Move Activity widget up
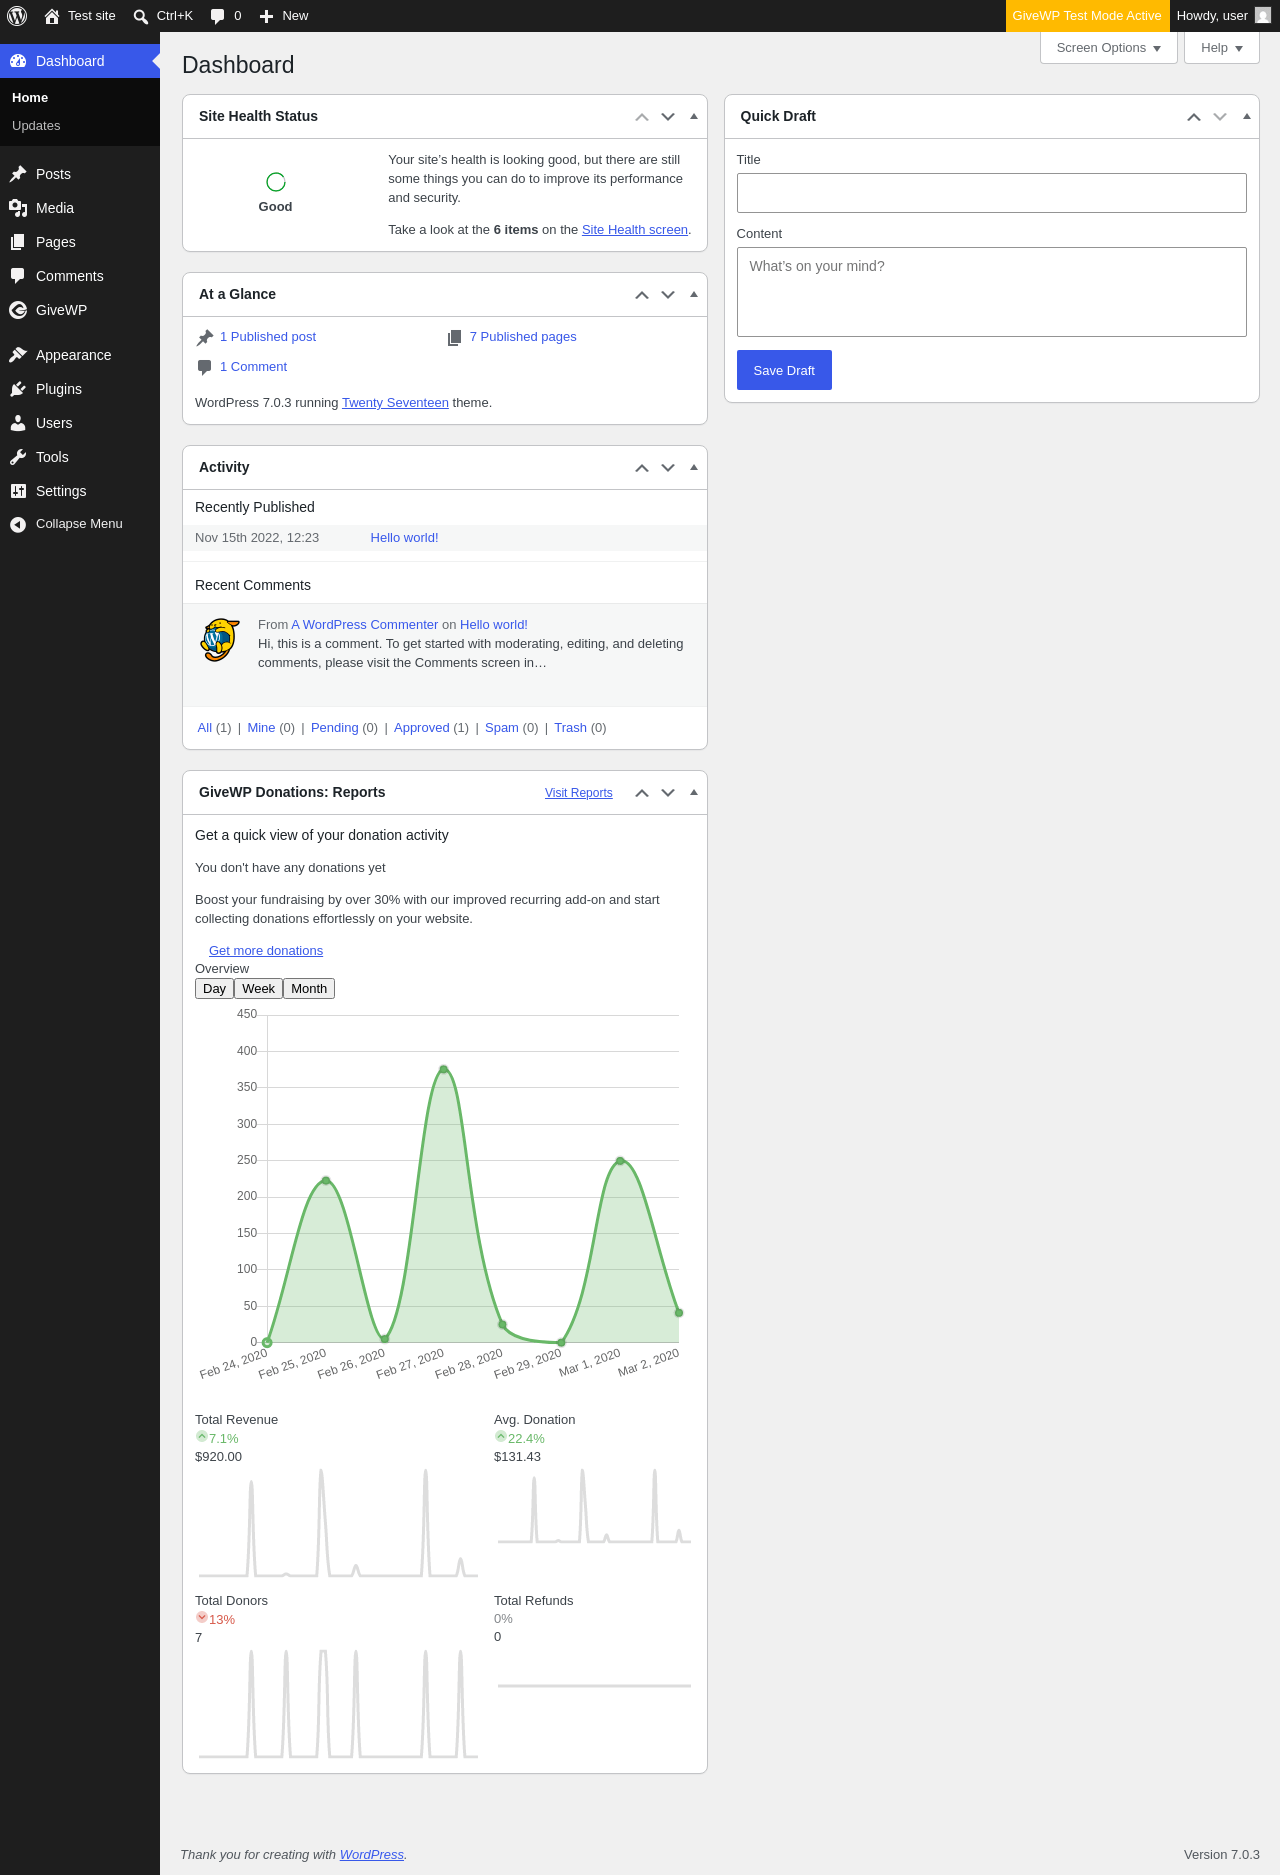The image size is (1280, 1875). [642, 468]
